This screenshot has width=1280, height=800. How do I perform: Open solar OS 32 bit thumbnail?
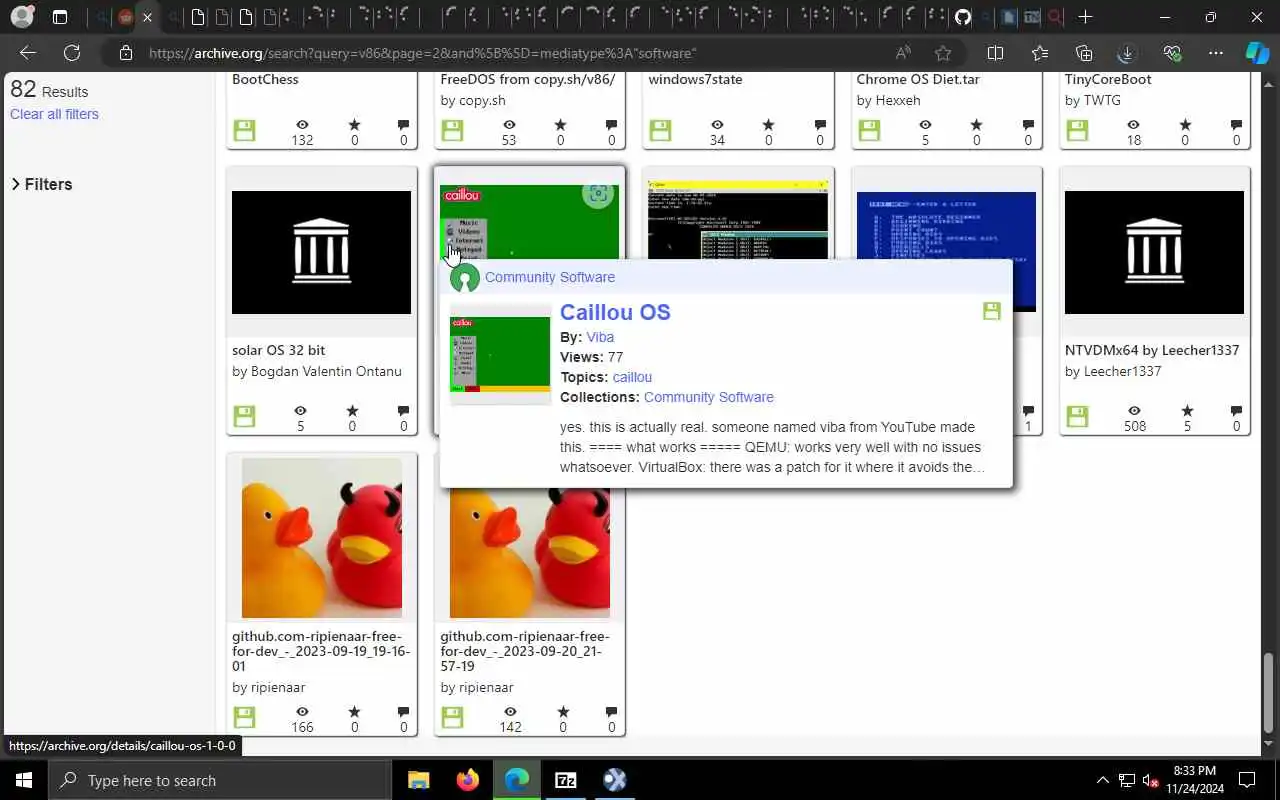pyautogui.click(x=321, y=252)
